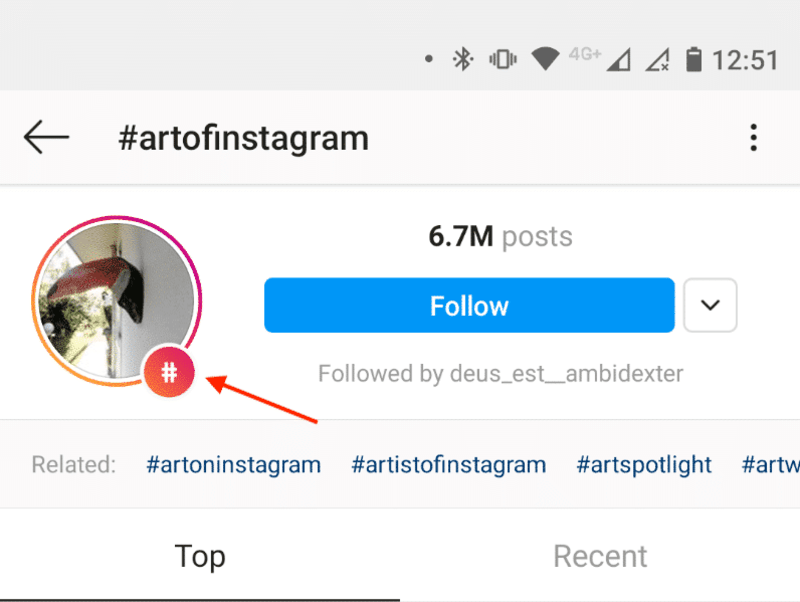Screen dimensions: 800x602
Task: Tap the 6.7M posts count
Action: 500,237
